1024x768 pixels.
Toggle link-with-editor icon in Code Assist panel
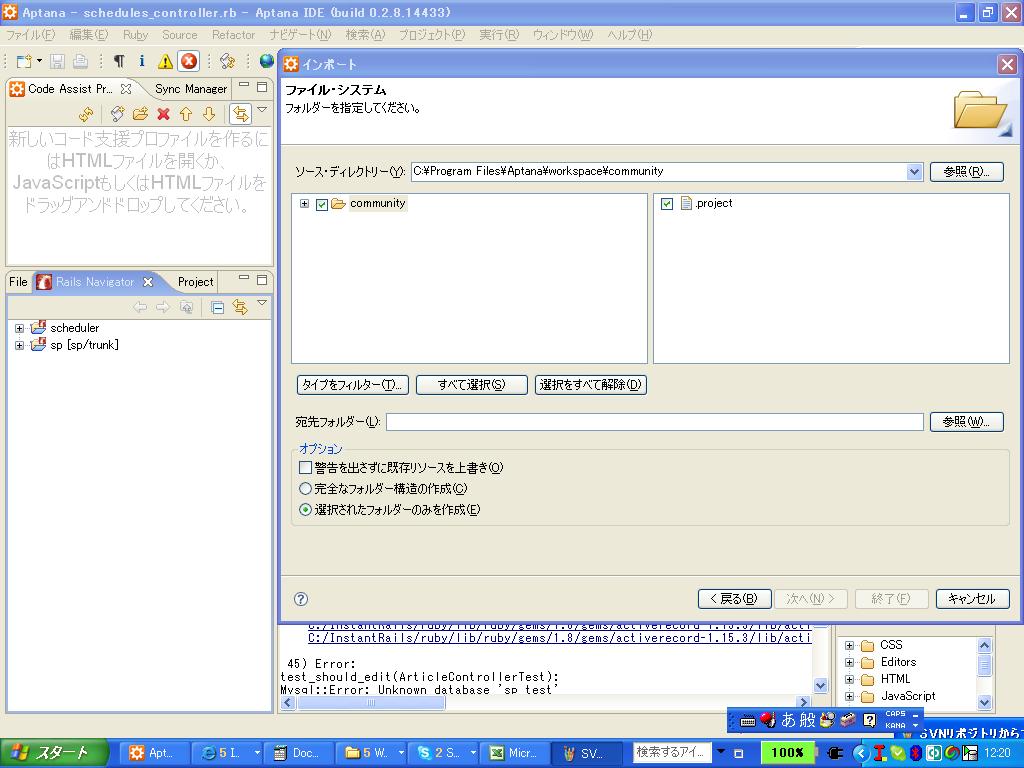[x=240, y=114]
